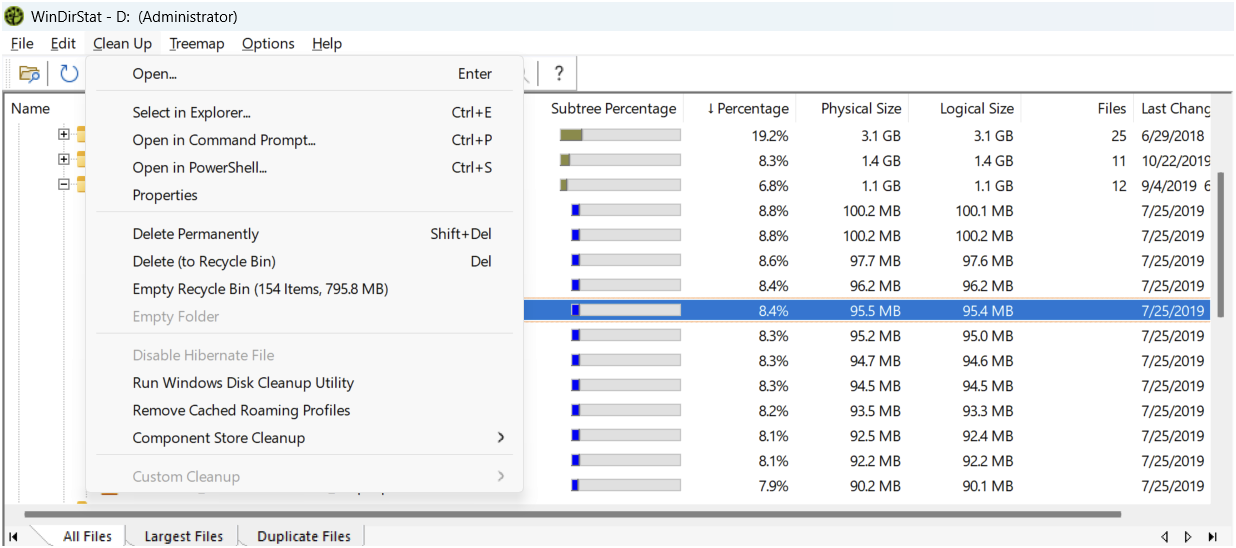Click the 6/29/2018 last change date
This screenshot has width=1236, height=548.
click(1172, 136)
